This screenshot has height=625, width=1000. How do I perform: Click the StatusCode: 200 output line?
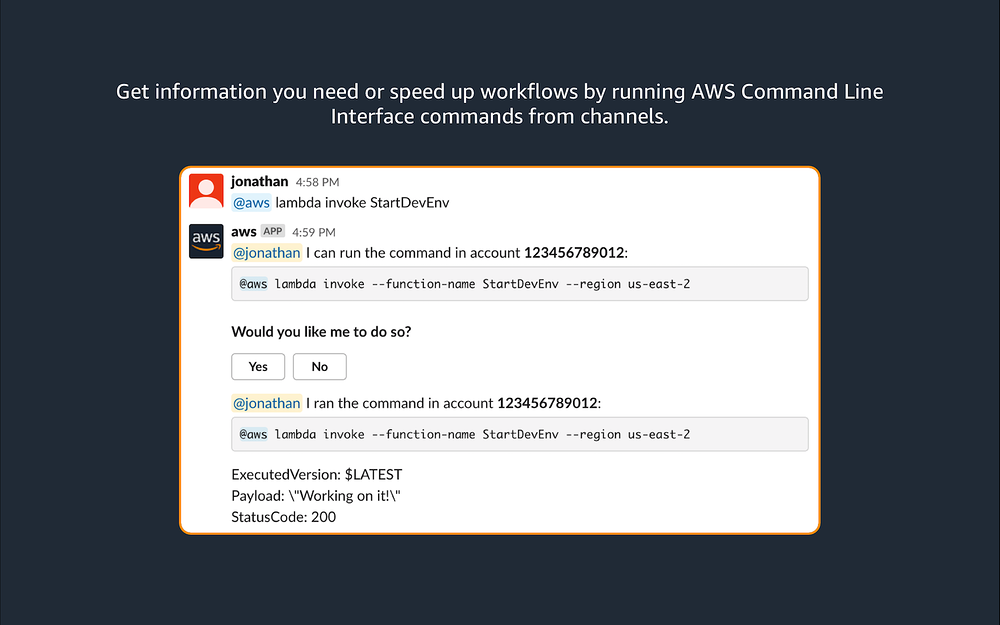284,517
